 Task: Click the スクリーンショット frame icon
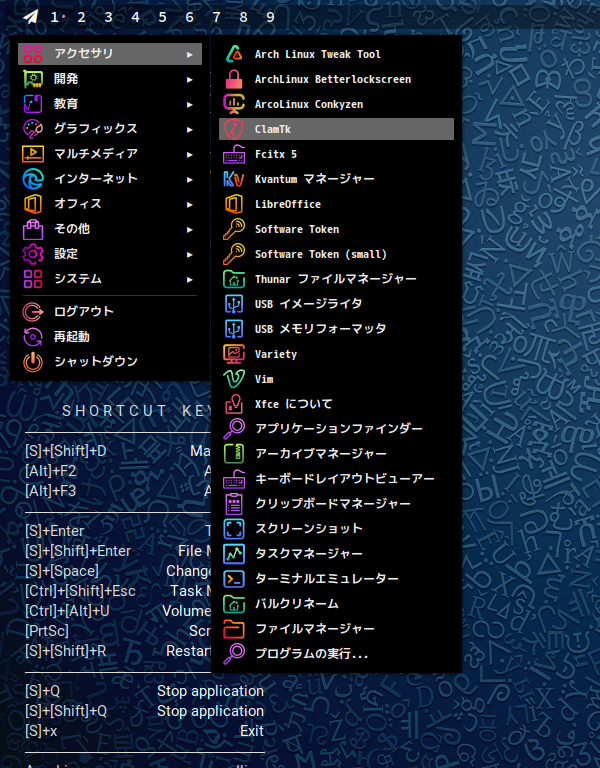[x=234, y=529]
